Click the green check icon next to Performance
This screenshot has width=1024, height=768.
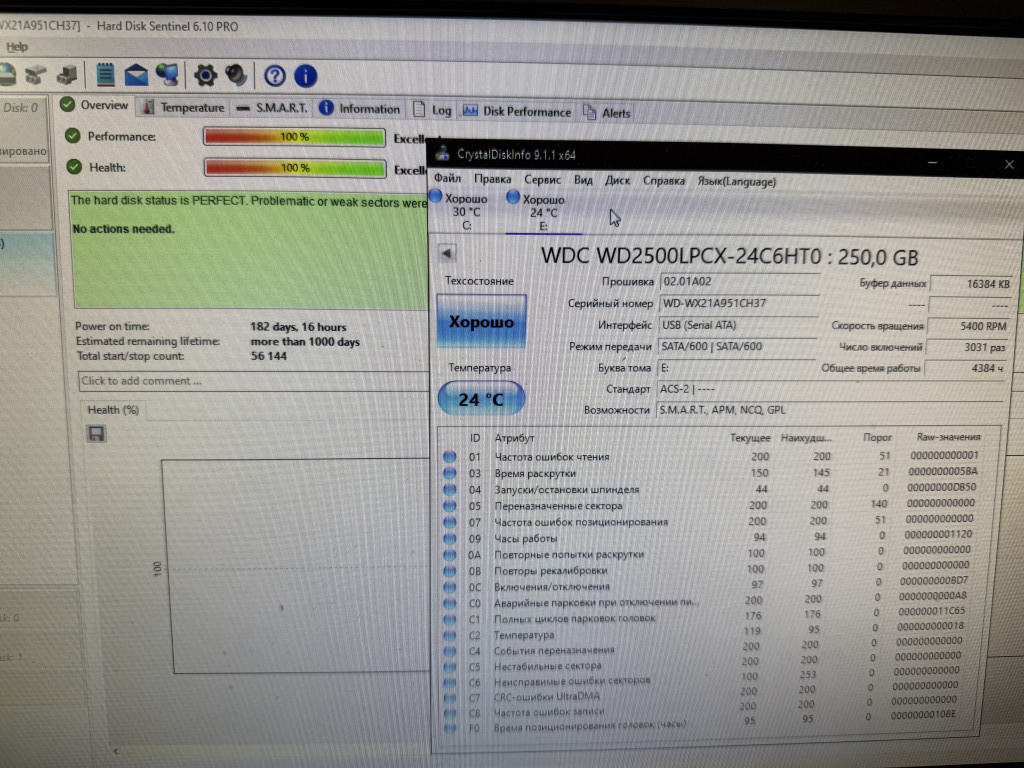click(x=72, y=136)
